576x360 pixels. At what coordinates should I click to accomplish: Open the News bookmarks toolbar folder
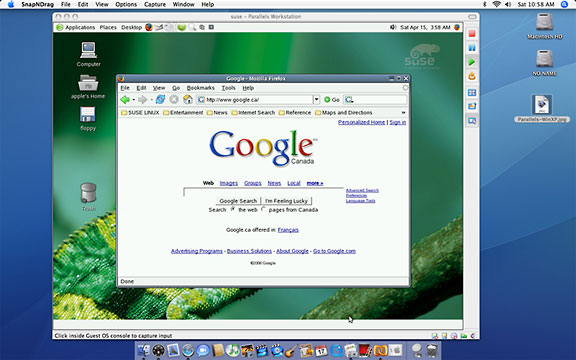[x=217, y=112]
